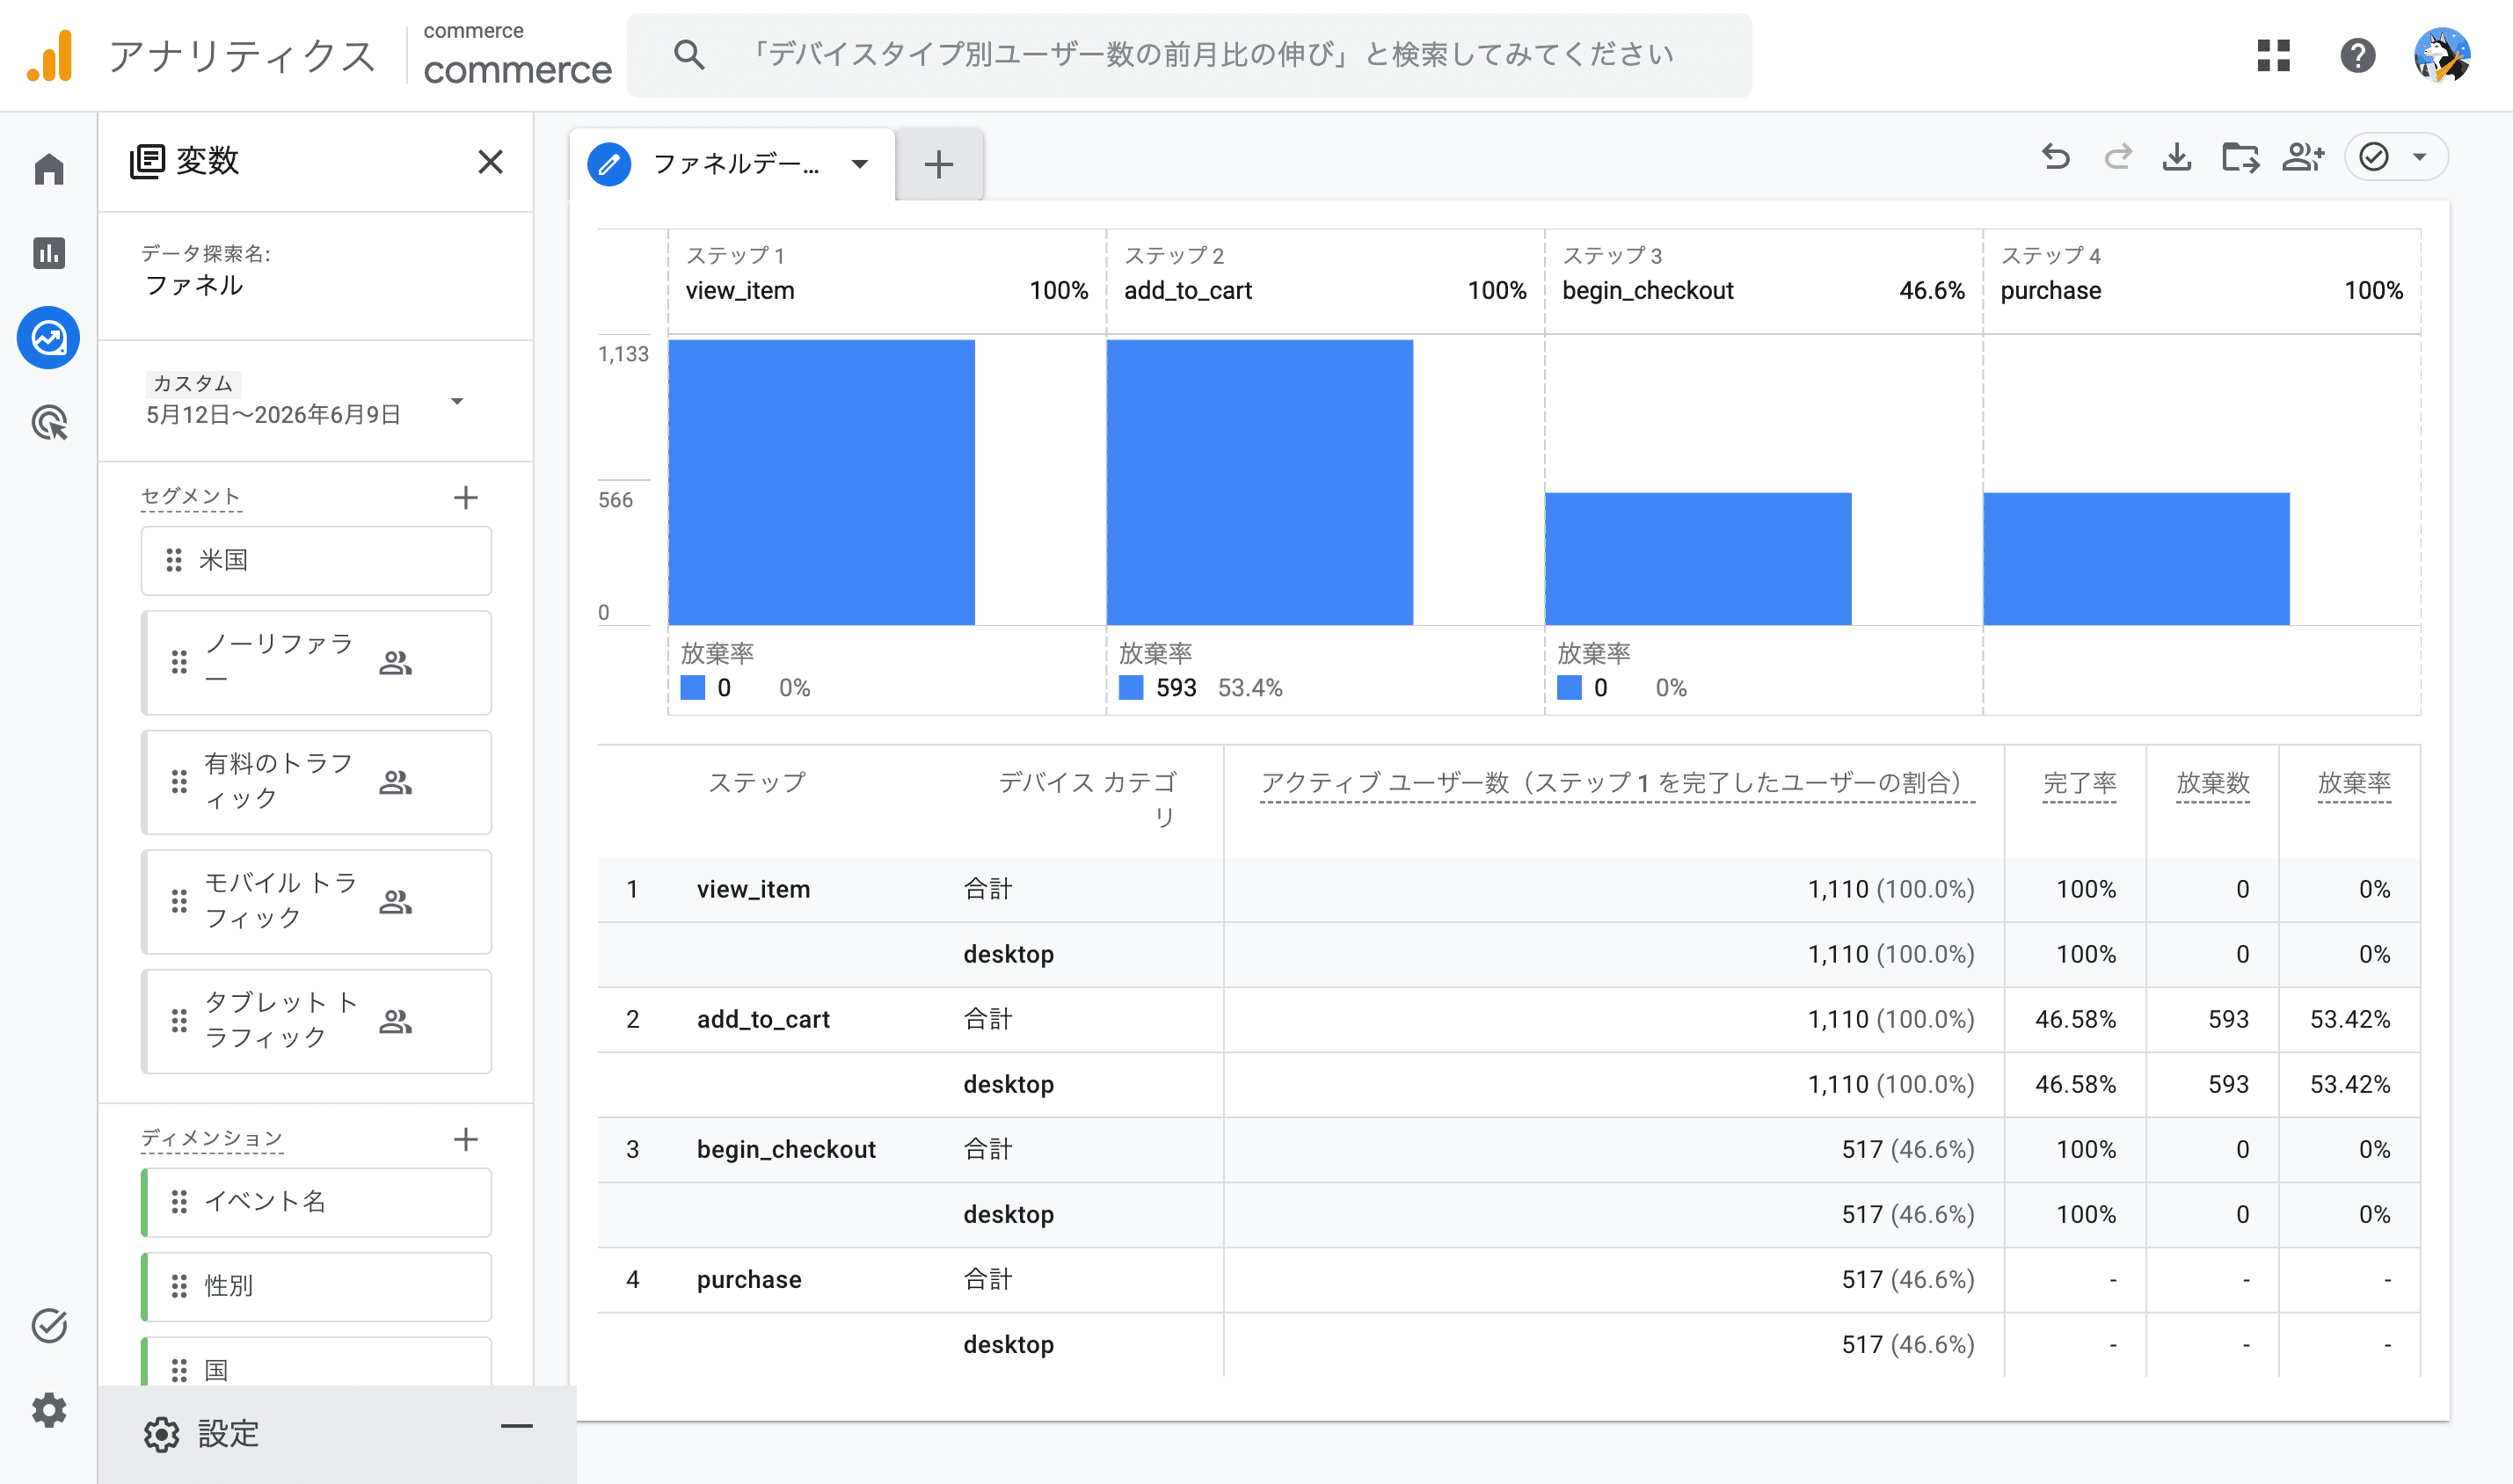The image size is (2513, 1484).
Task: Select the 有料のトラフィック segment
Action: tap(316, 782)
